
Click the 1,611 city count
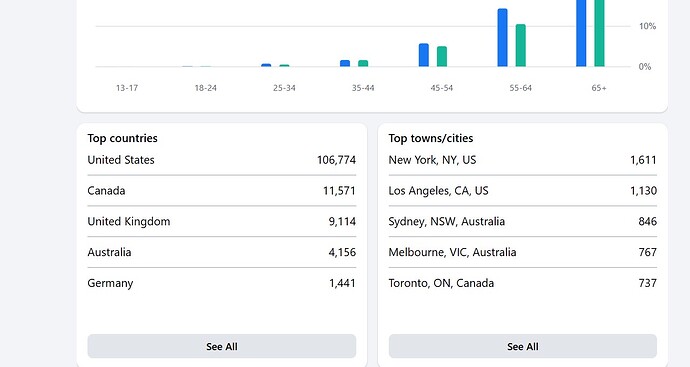pos(643,160)
